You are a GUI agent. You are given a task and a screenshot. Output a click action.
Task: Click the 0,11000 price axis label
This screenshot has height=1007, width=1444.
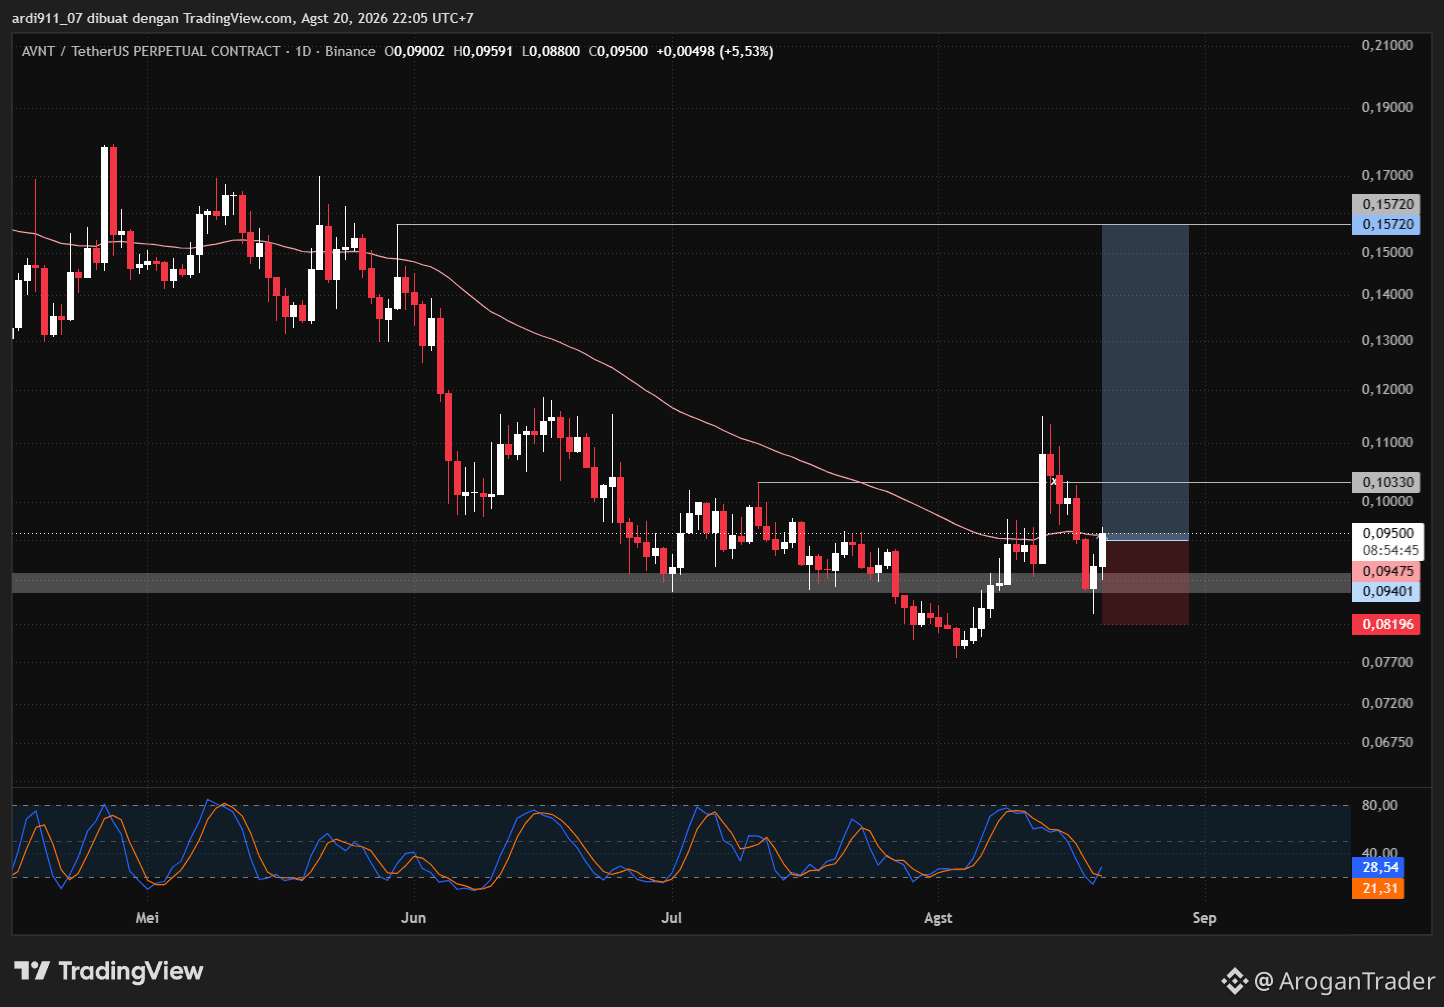[x=1387, y=442]
